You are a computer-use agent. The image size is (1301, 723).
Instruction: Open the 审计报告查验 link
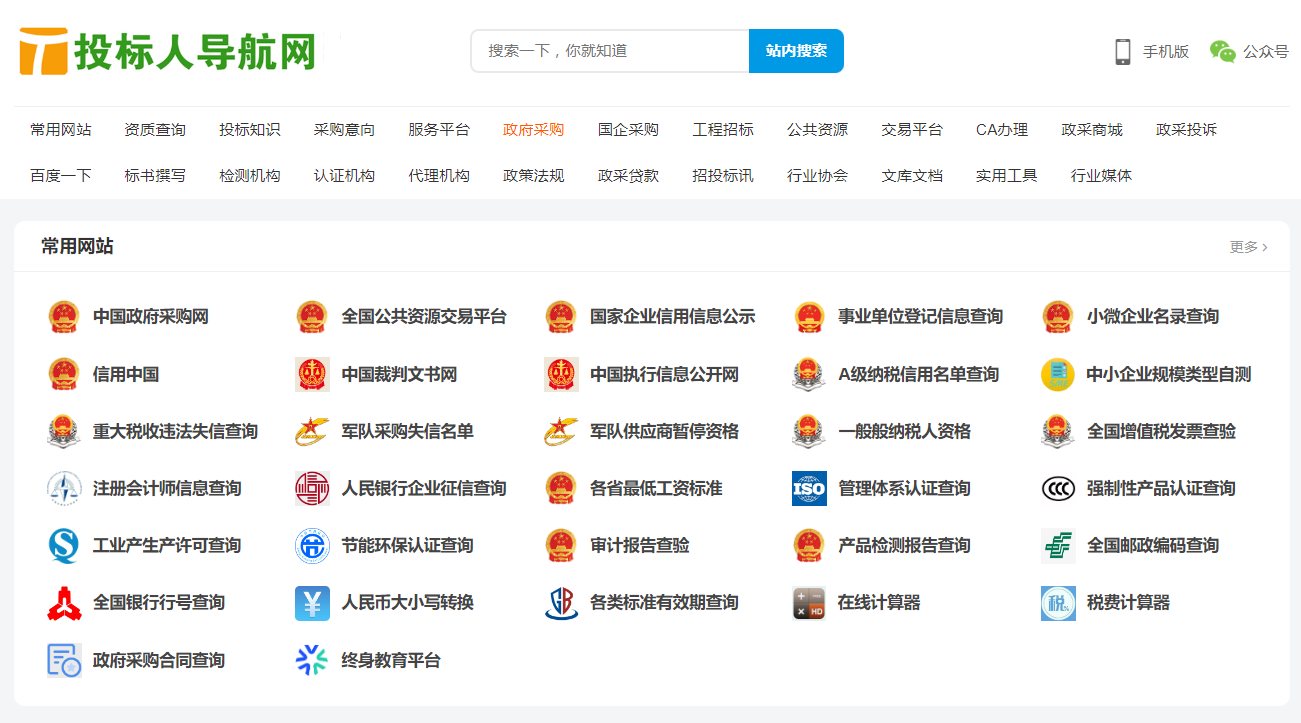tap(640, 545)
